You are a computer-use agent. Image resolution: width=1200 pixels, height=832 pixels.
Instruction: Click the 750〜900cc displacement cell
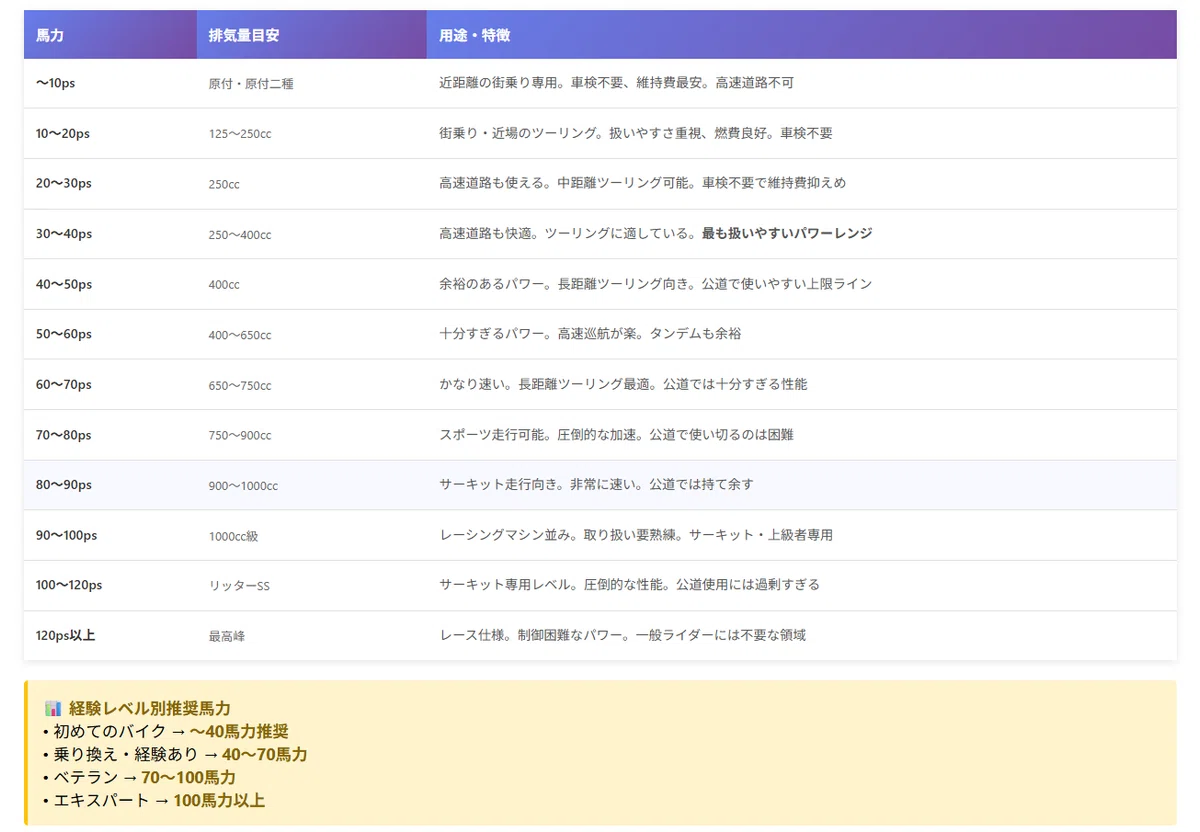312,435
